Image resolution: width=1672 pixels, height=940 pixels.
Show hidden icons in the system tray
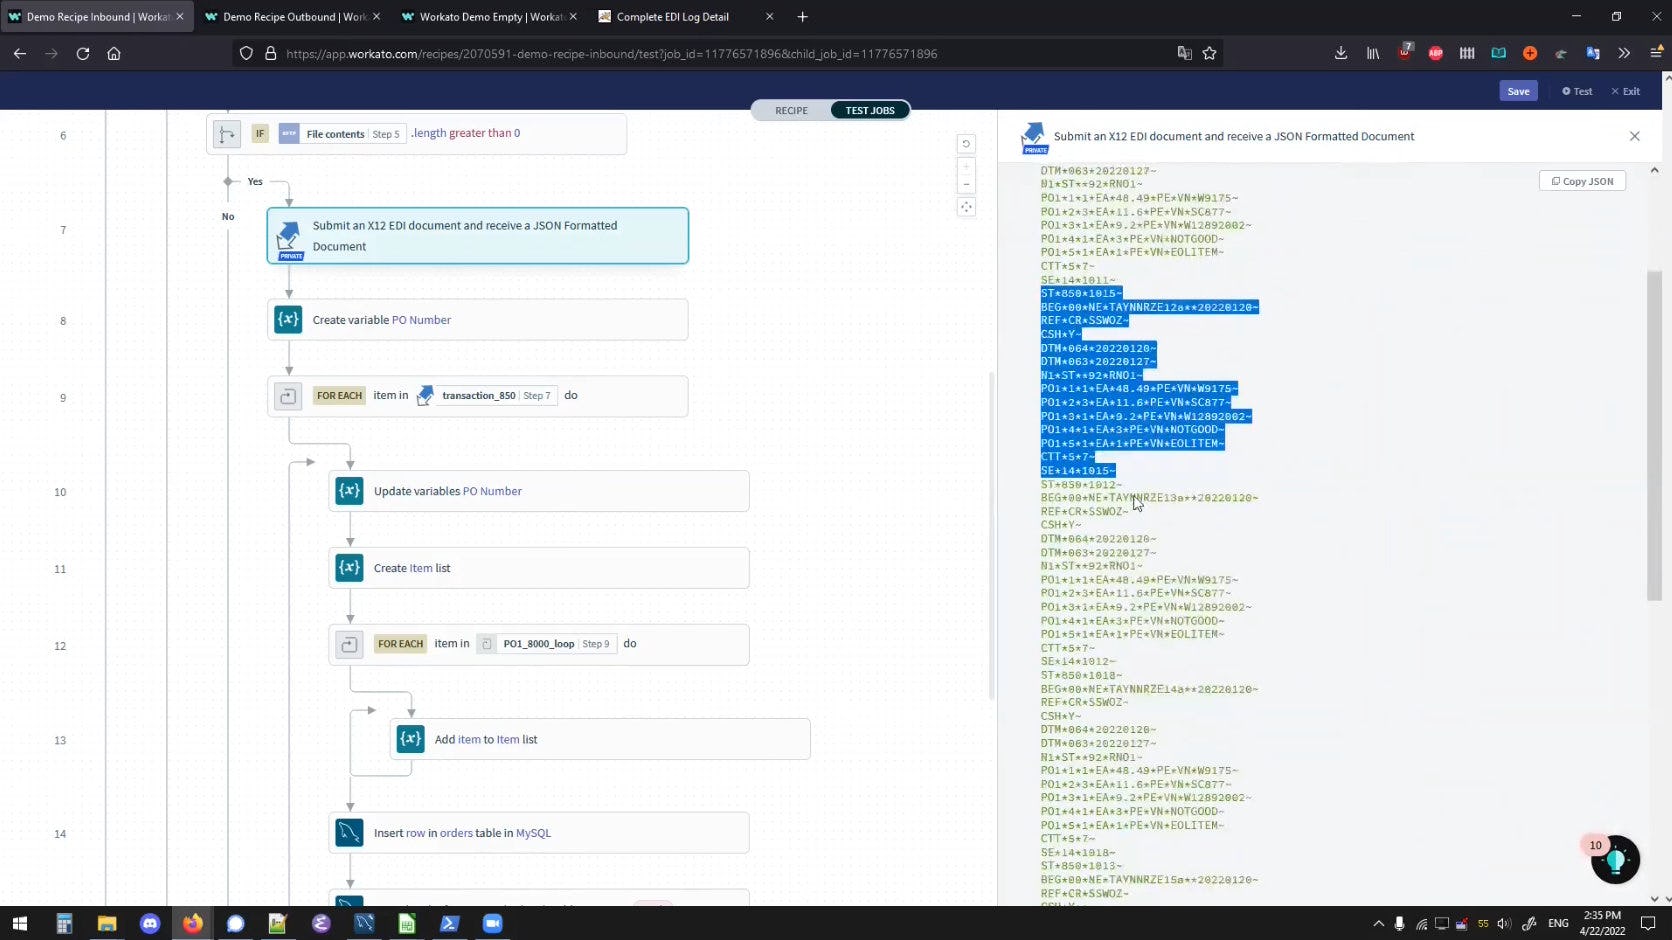pyautogui.click(x=1378, y=923)
